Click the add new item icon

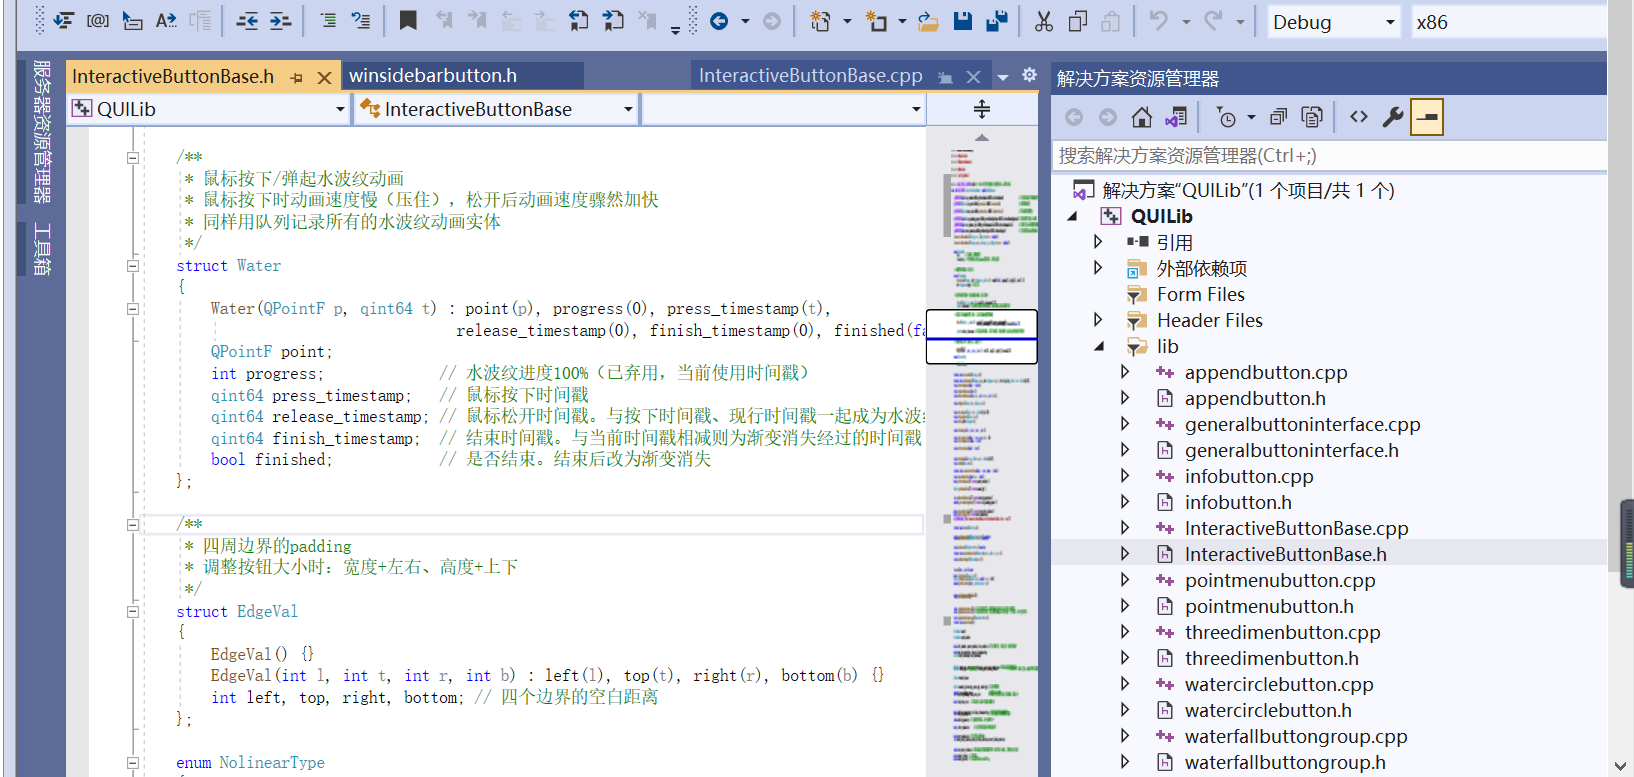click(876, 21)
